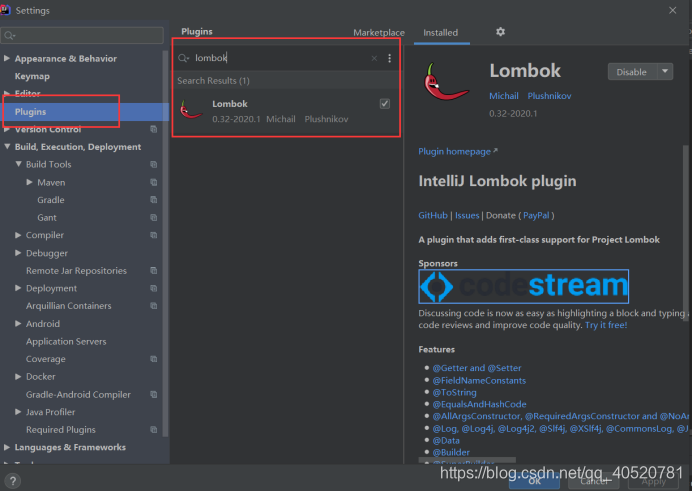Select Application Servers settings item

pyautogui.click(x=66, y=342)
